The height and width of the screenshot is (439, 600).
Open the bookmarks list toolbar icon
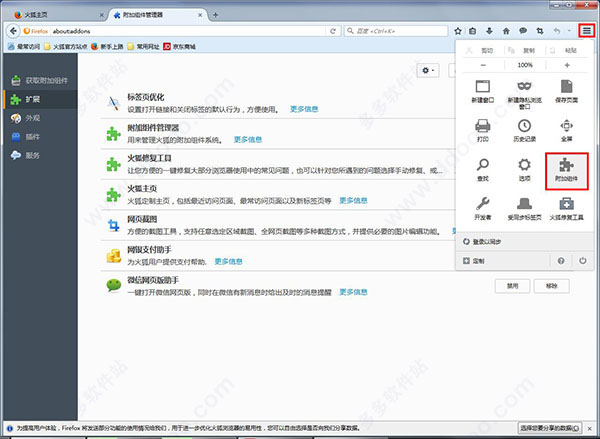click(473, 31)
